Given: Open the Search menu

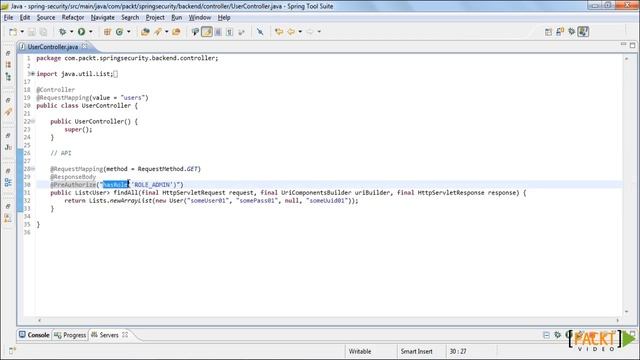Looking at the screenshot, I should 130,18.
